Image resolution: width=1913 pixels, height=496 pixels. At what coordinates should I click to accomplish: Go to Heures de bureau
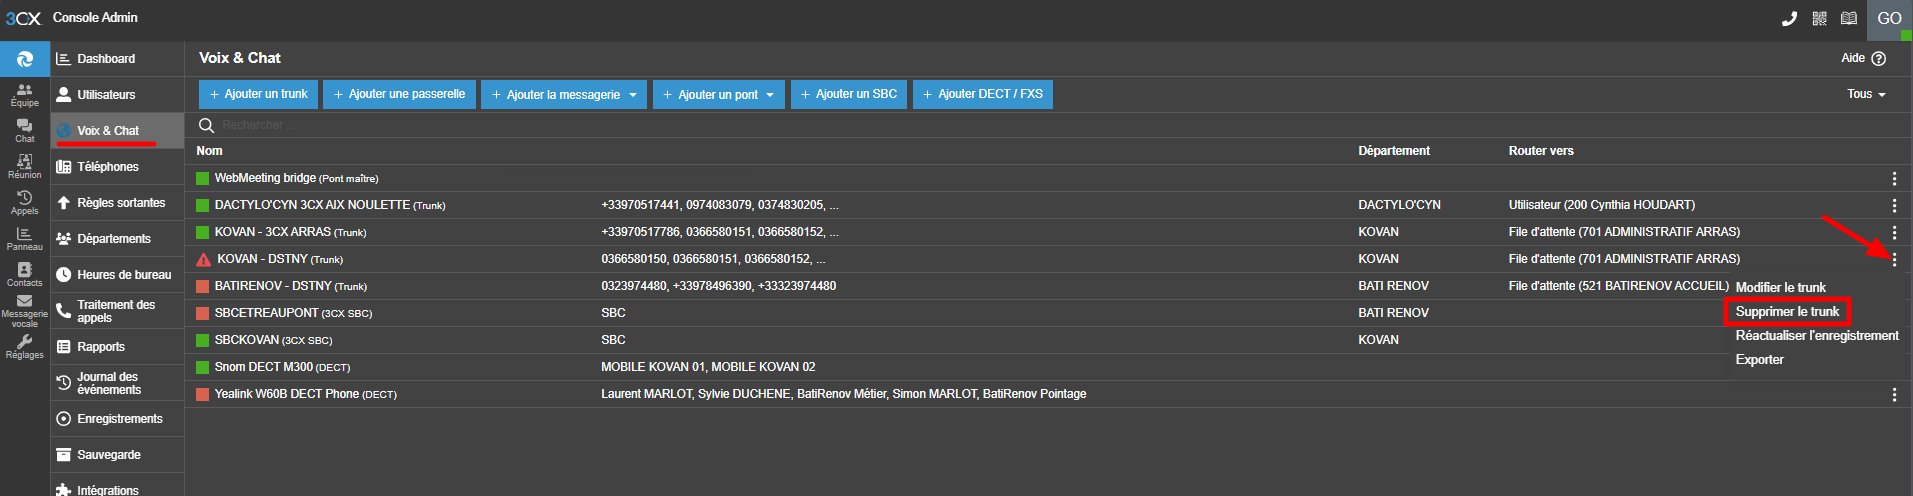(117, 275)
